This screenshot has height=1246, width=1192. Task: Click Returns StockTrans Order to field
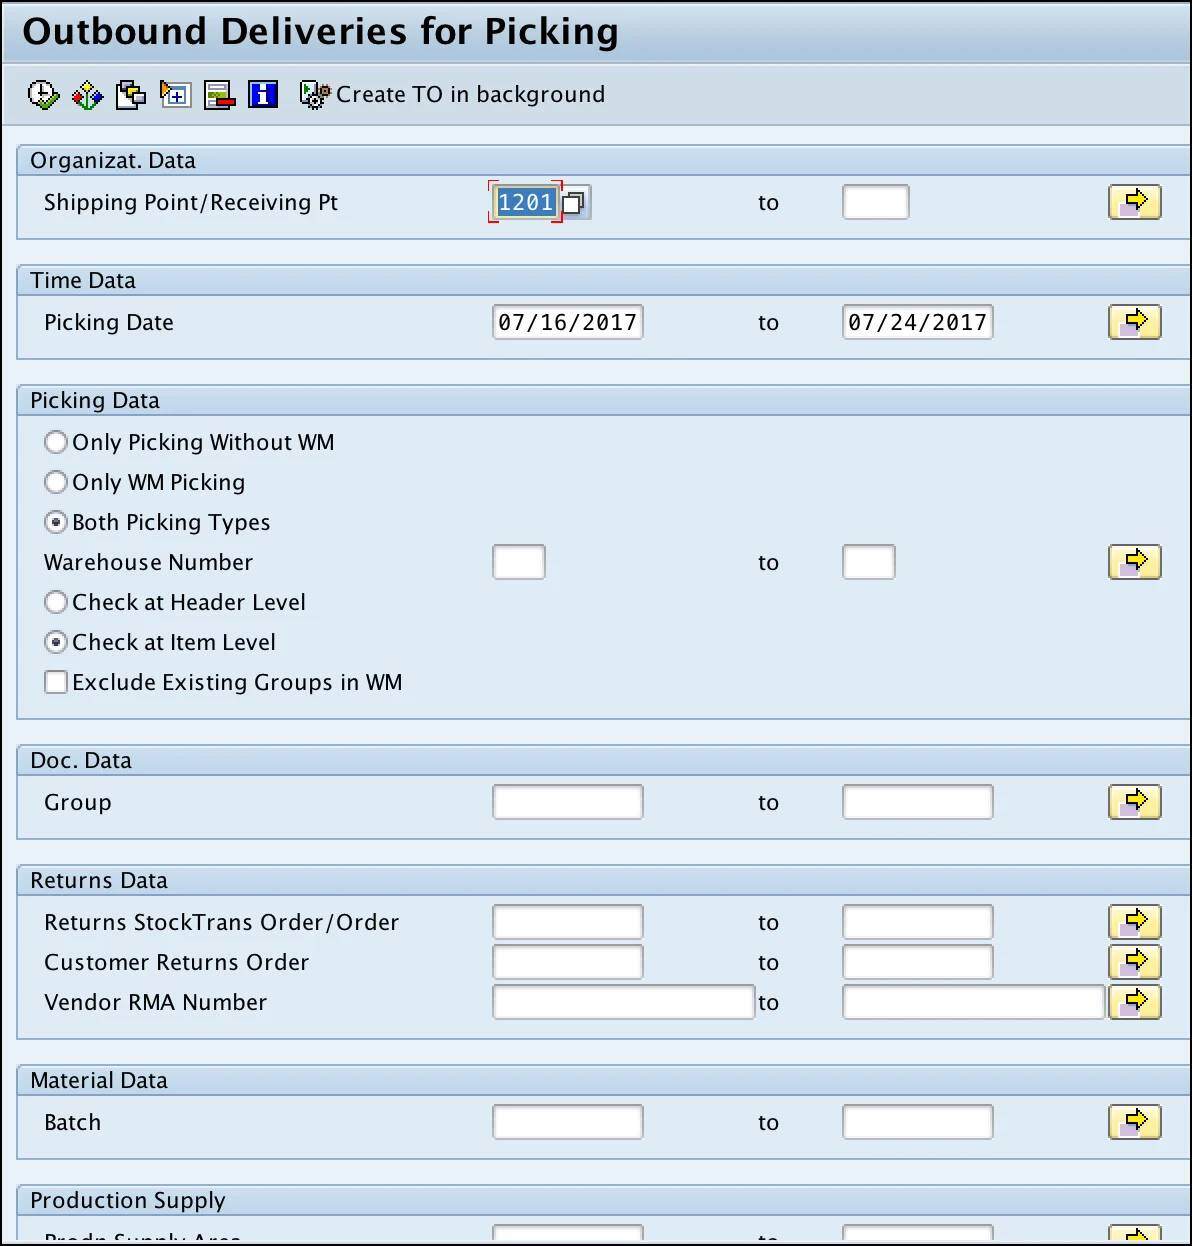[x=918, y=922]
